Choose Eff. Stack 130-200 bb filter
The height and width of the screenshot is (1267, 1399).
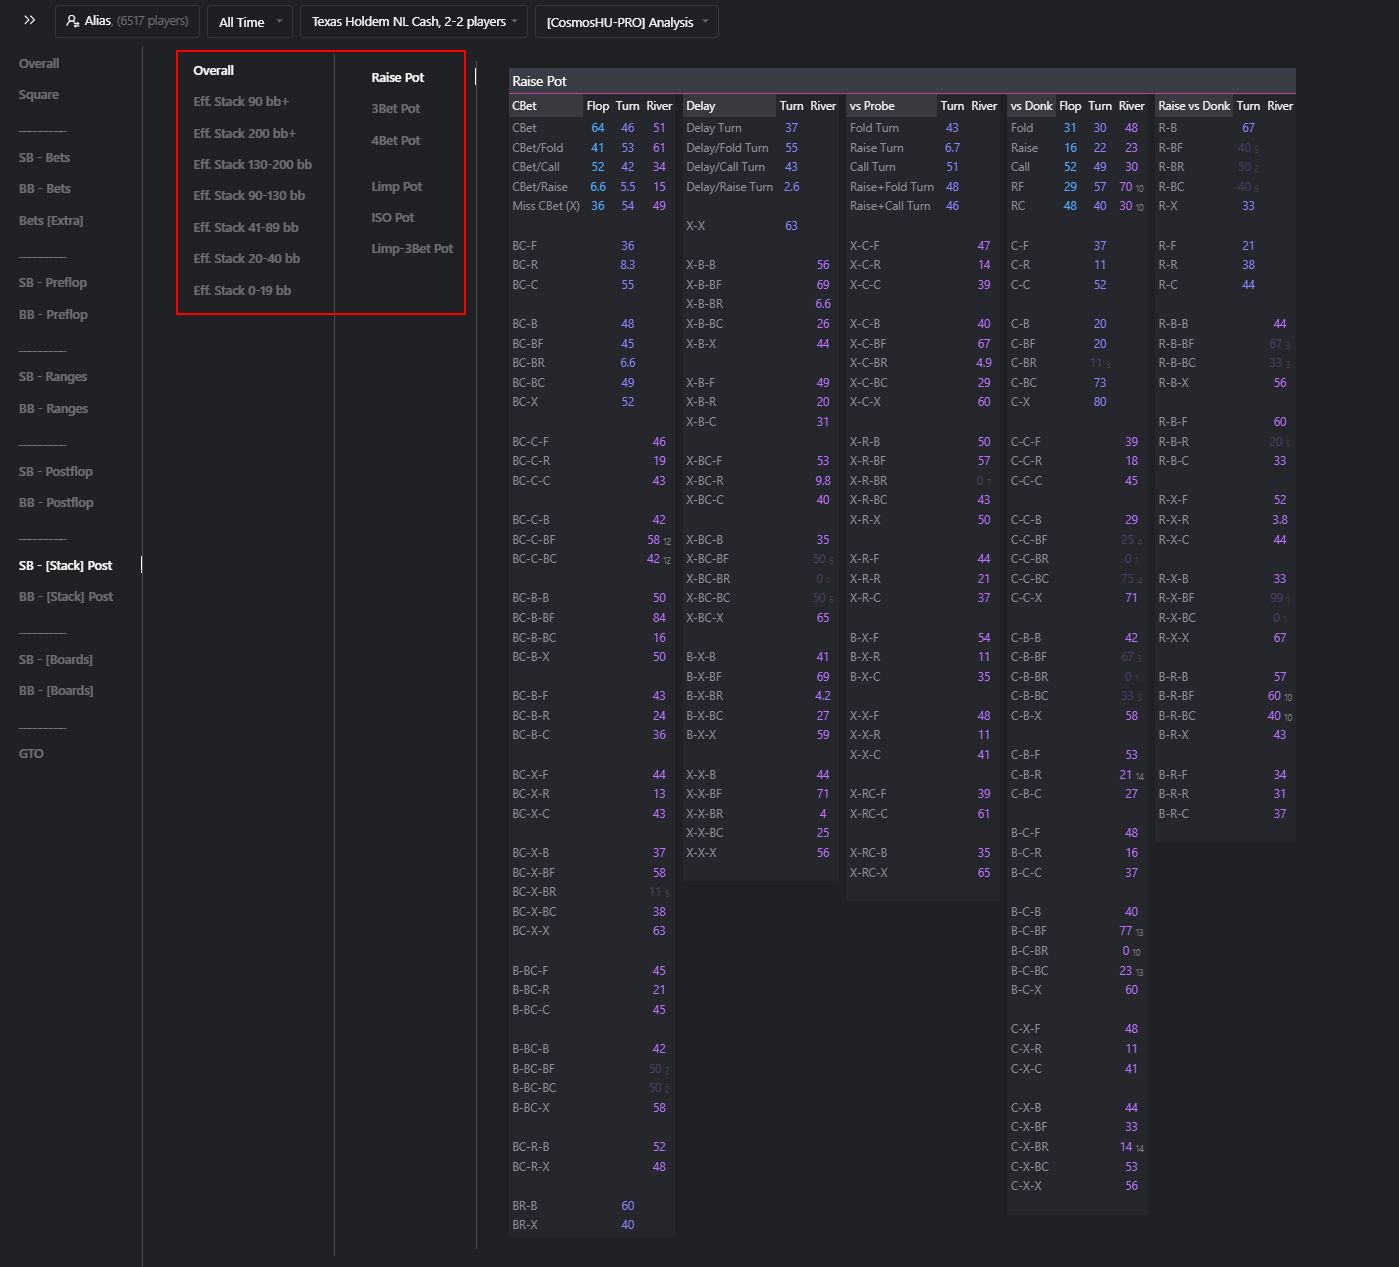[x=252, y=165]
